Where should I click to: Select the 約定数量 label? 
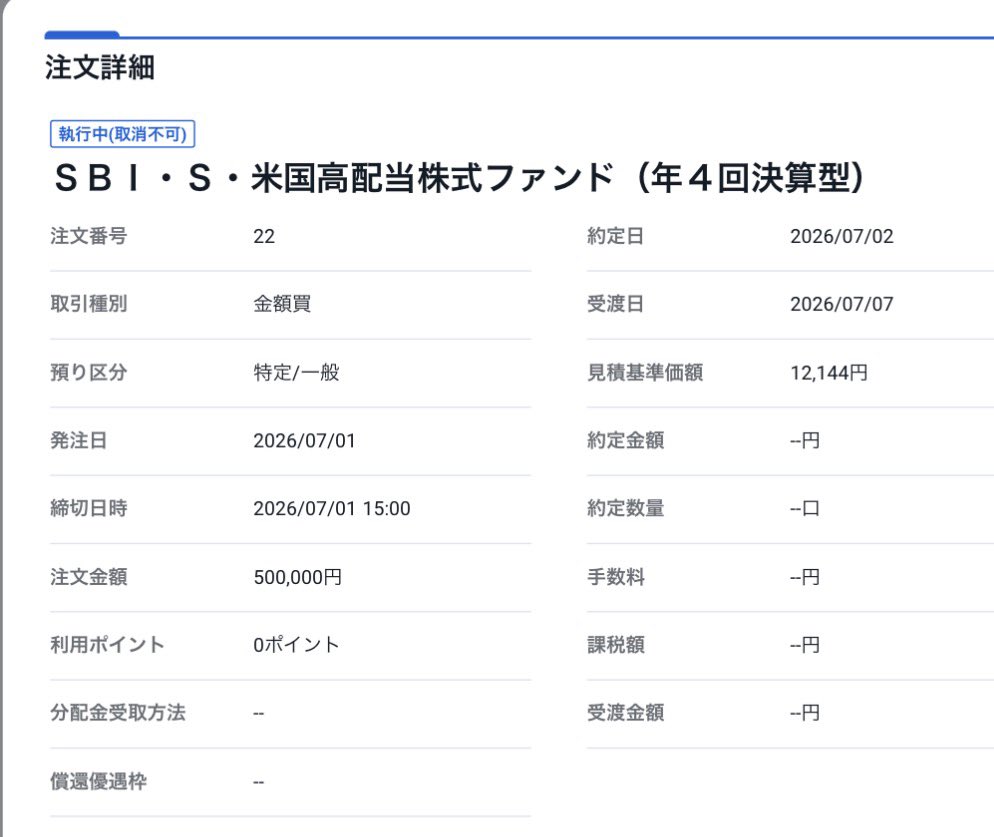[x=626, y=508]
